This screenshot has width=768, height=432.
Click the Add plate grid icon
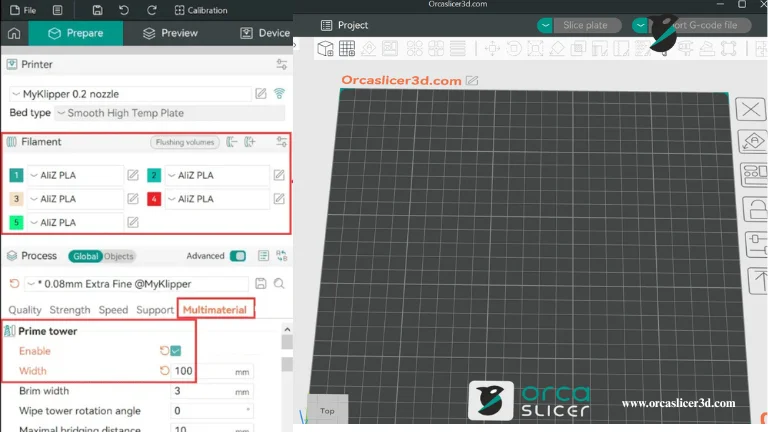click(347, 48)
